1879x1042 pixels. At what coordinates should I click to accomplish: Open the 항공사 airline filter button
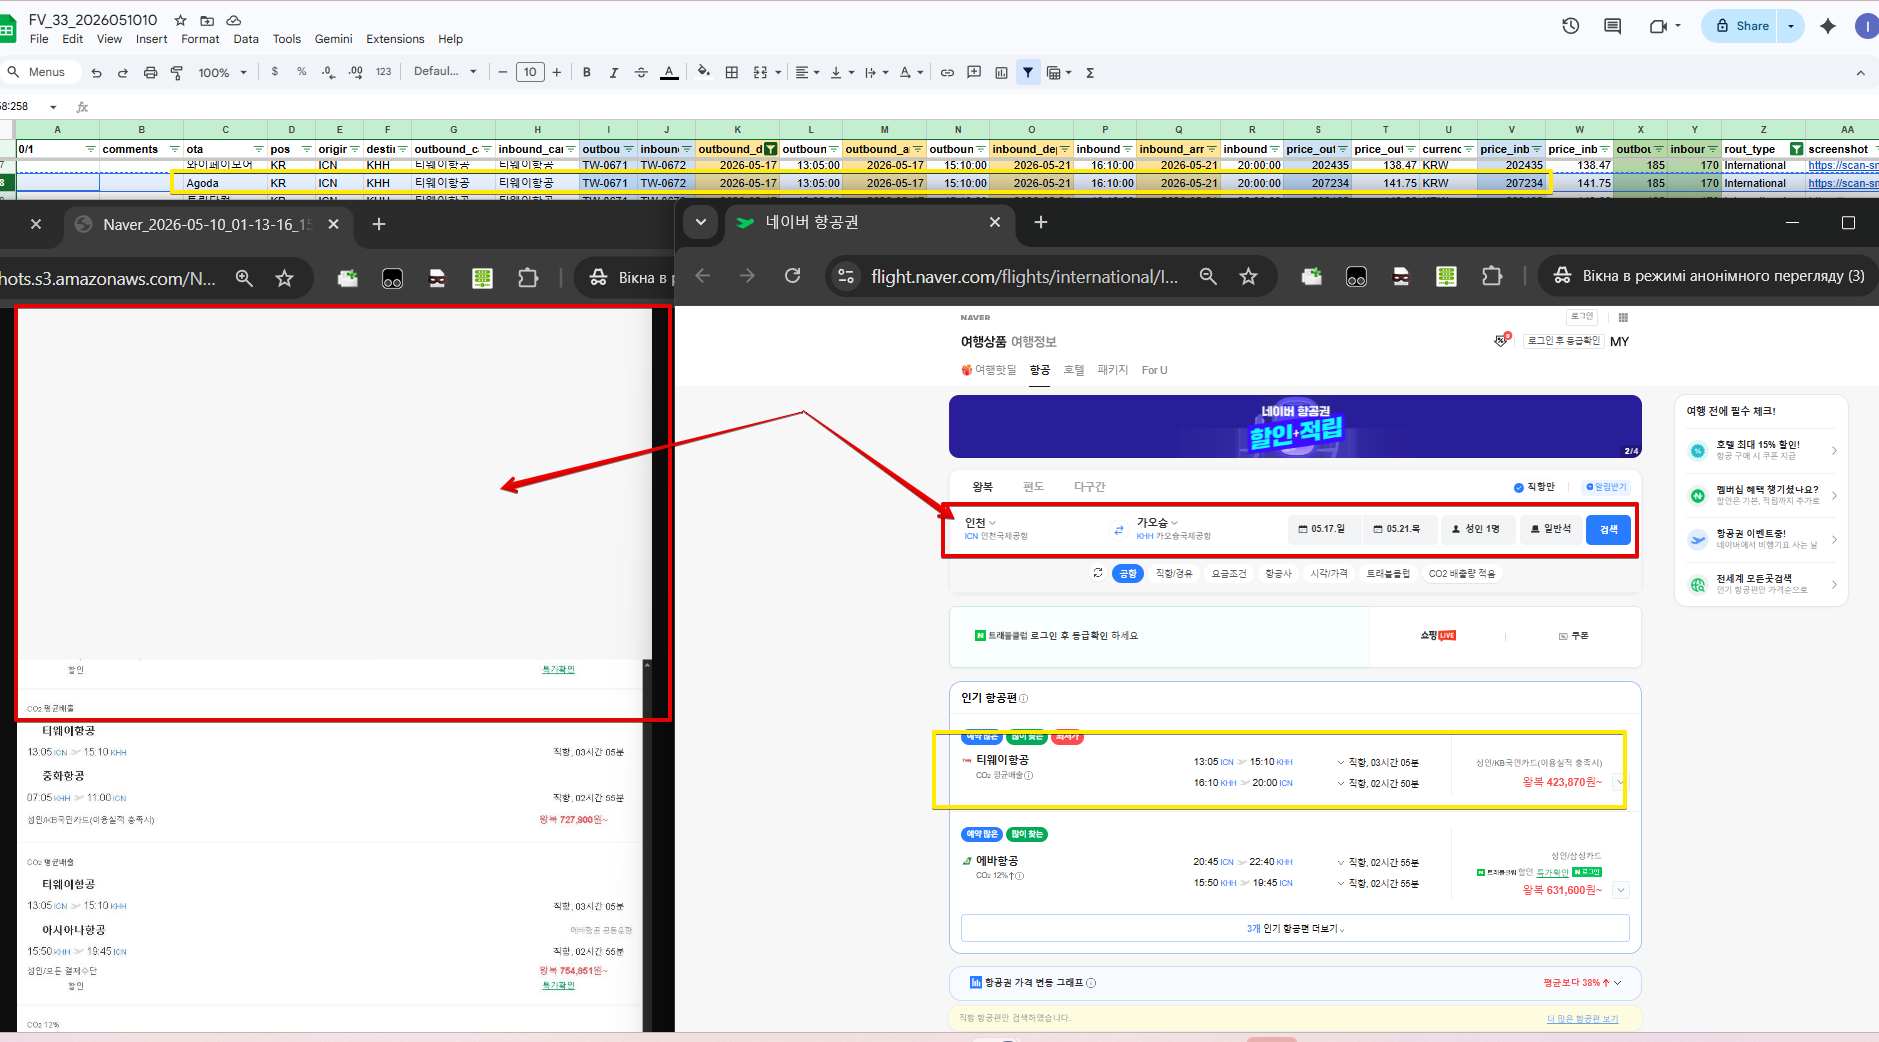coord(1278,573)
